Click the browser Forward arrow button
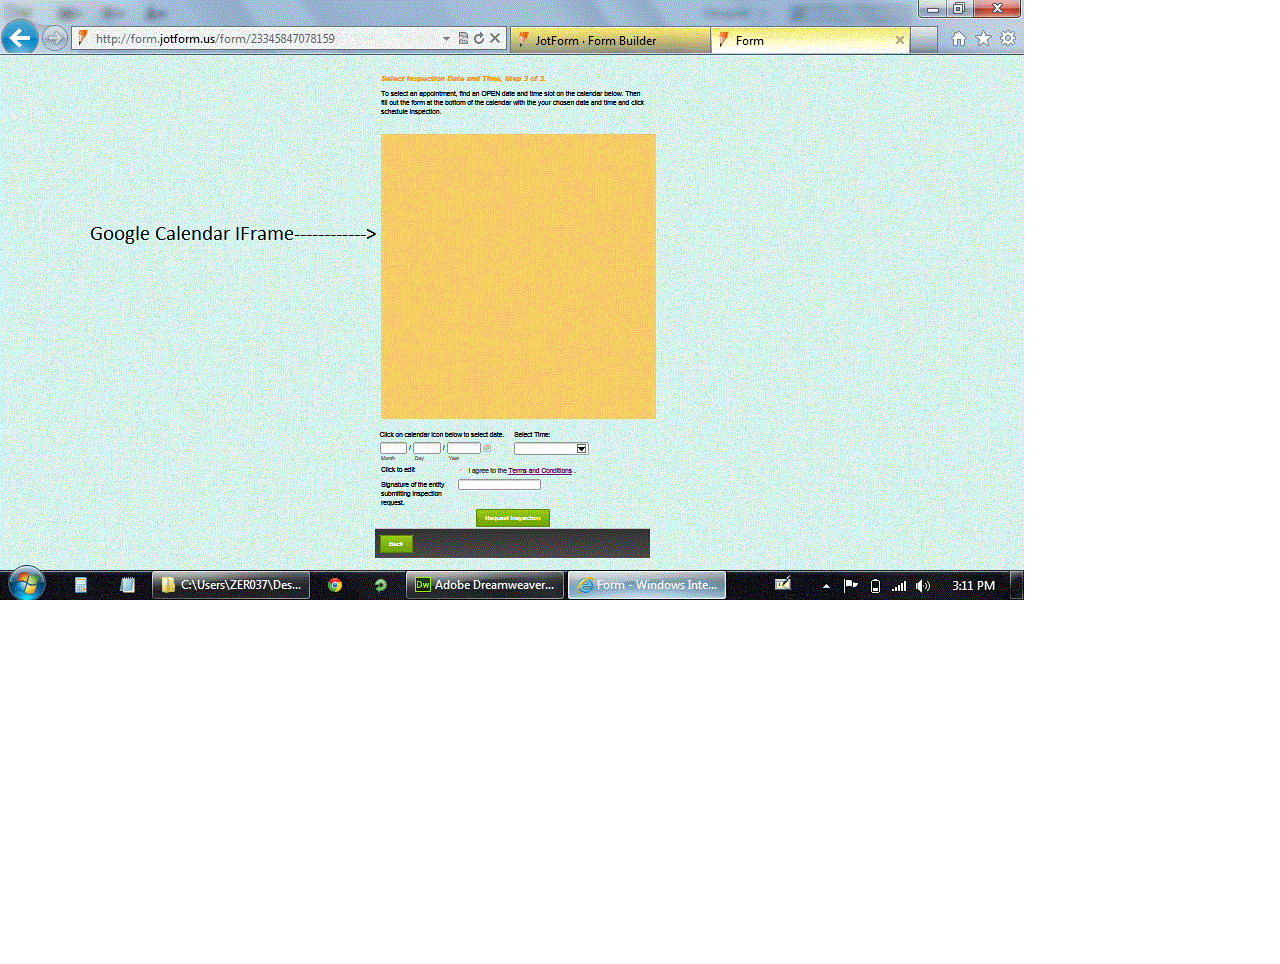 click(x=55, y=39)
